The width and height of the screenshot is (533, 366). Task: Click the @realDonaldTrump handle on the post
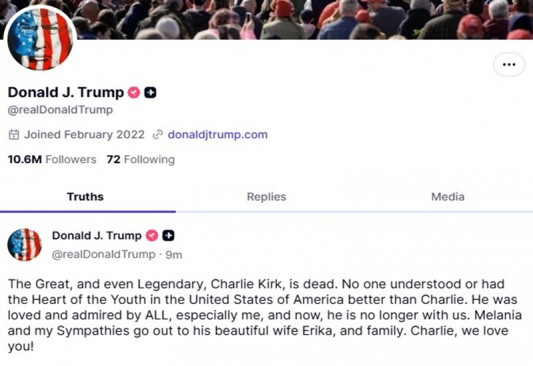tap(103, 255)
